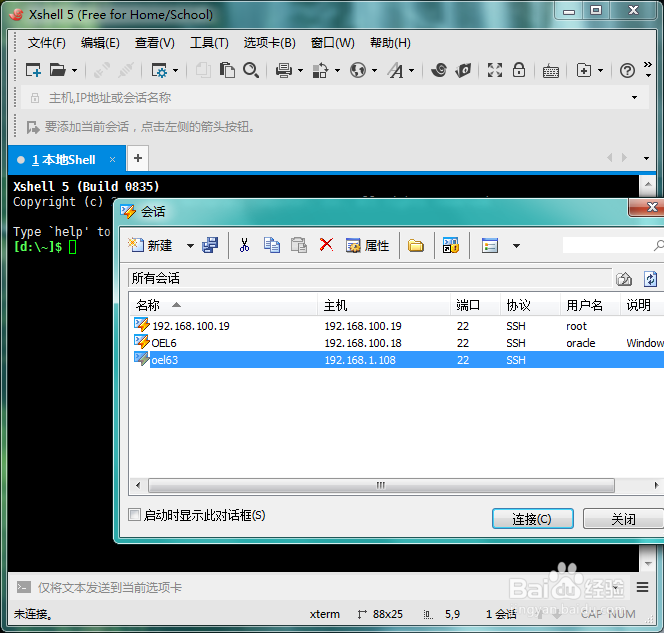Viewport: 664px width, 633px height.
Task: Open the hamburger menu in the compose bar
Action: [x=642, y=587]
